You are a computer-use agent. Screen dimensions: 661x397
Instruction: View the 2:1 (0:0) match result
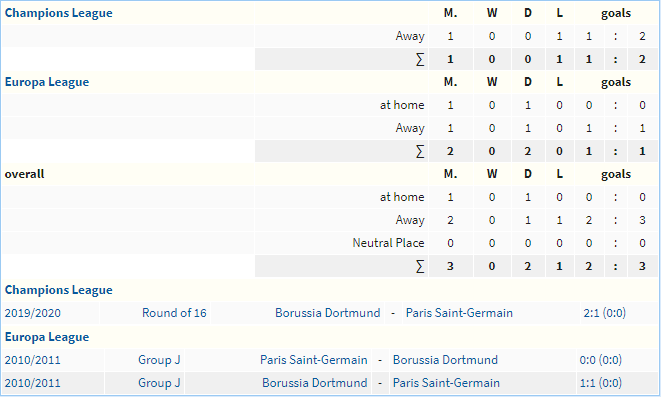coord(605,313)
